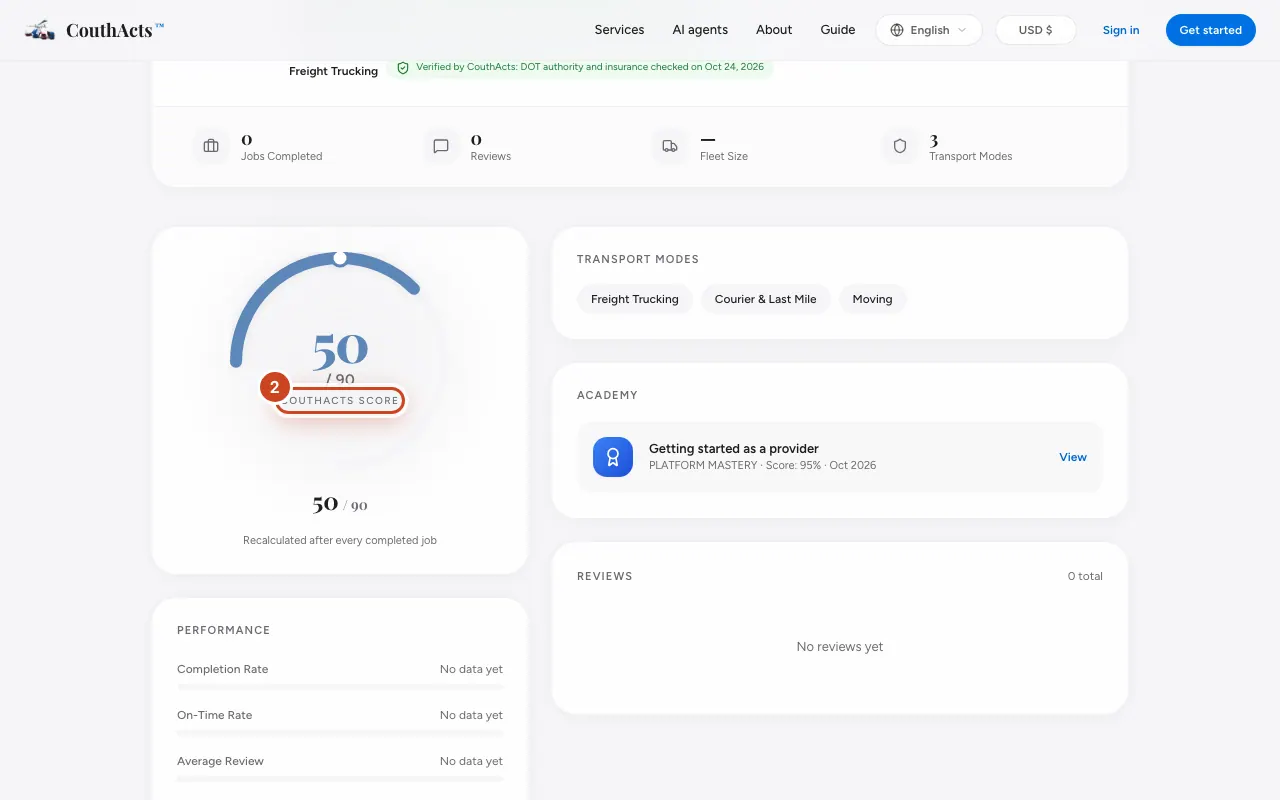Image resolution: width=1280 pixels, height=800 pixels.
Task: Go to the About page
Action: (774, 30)
